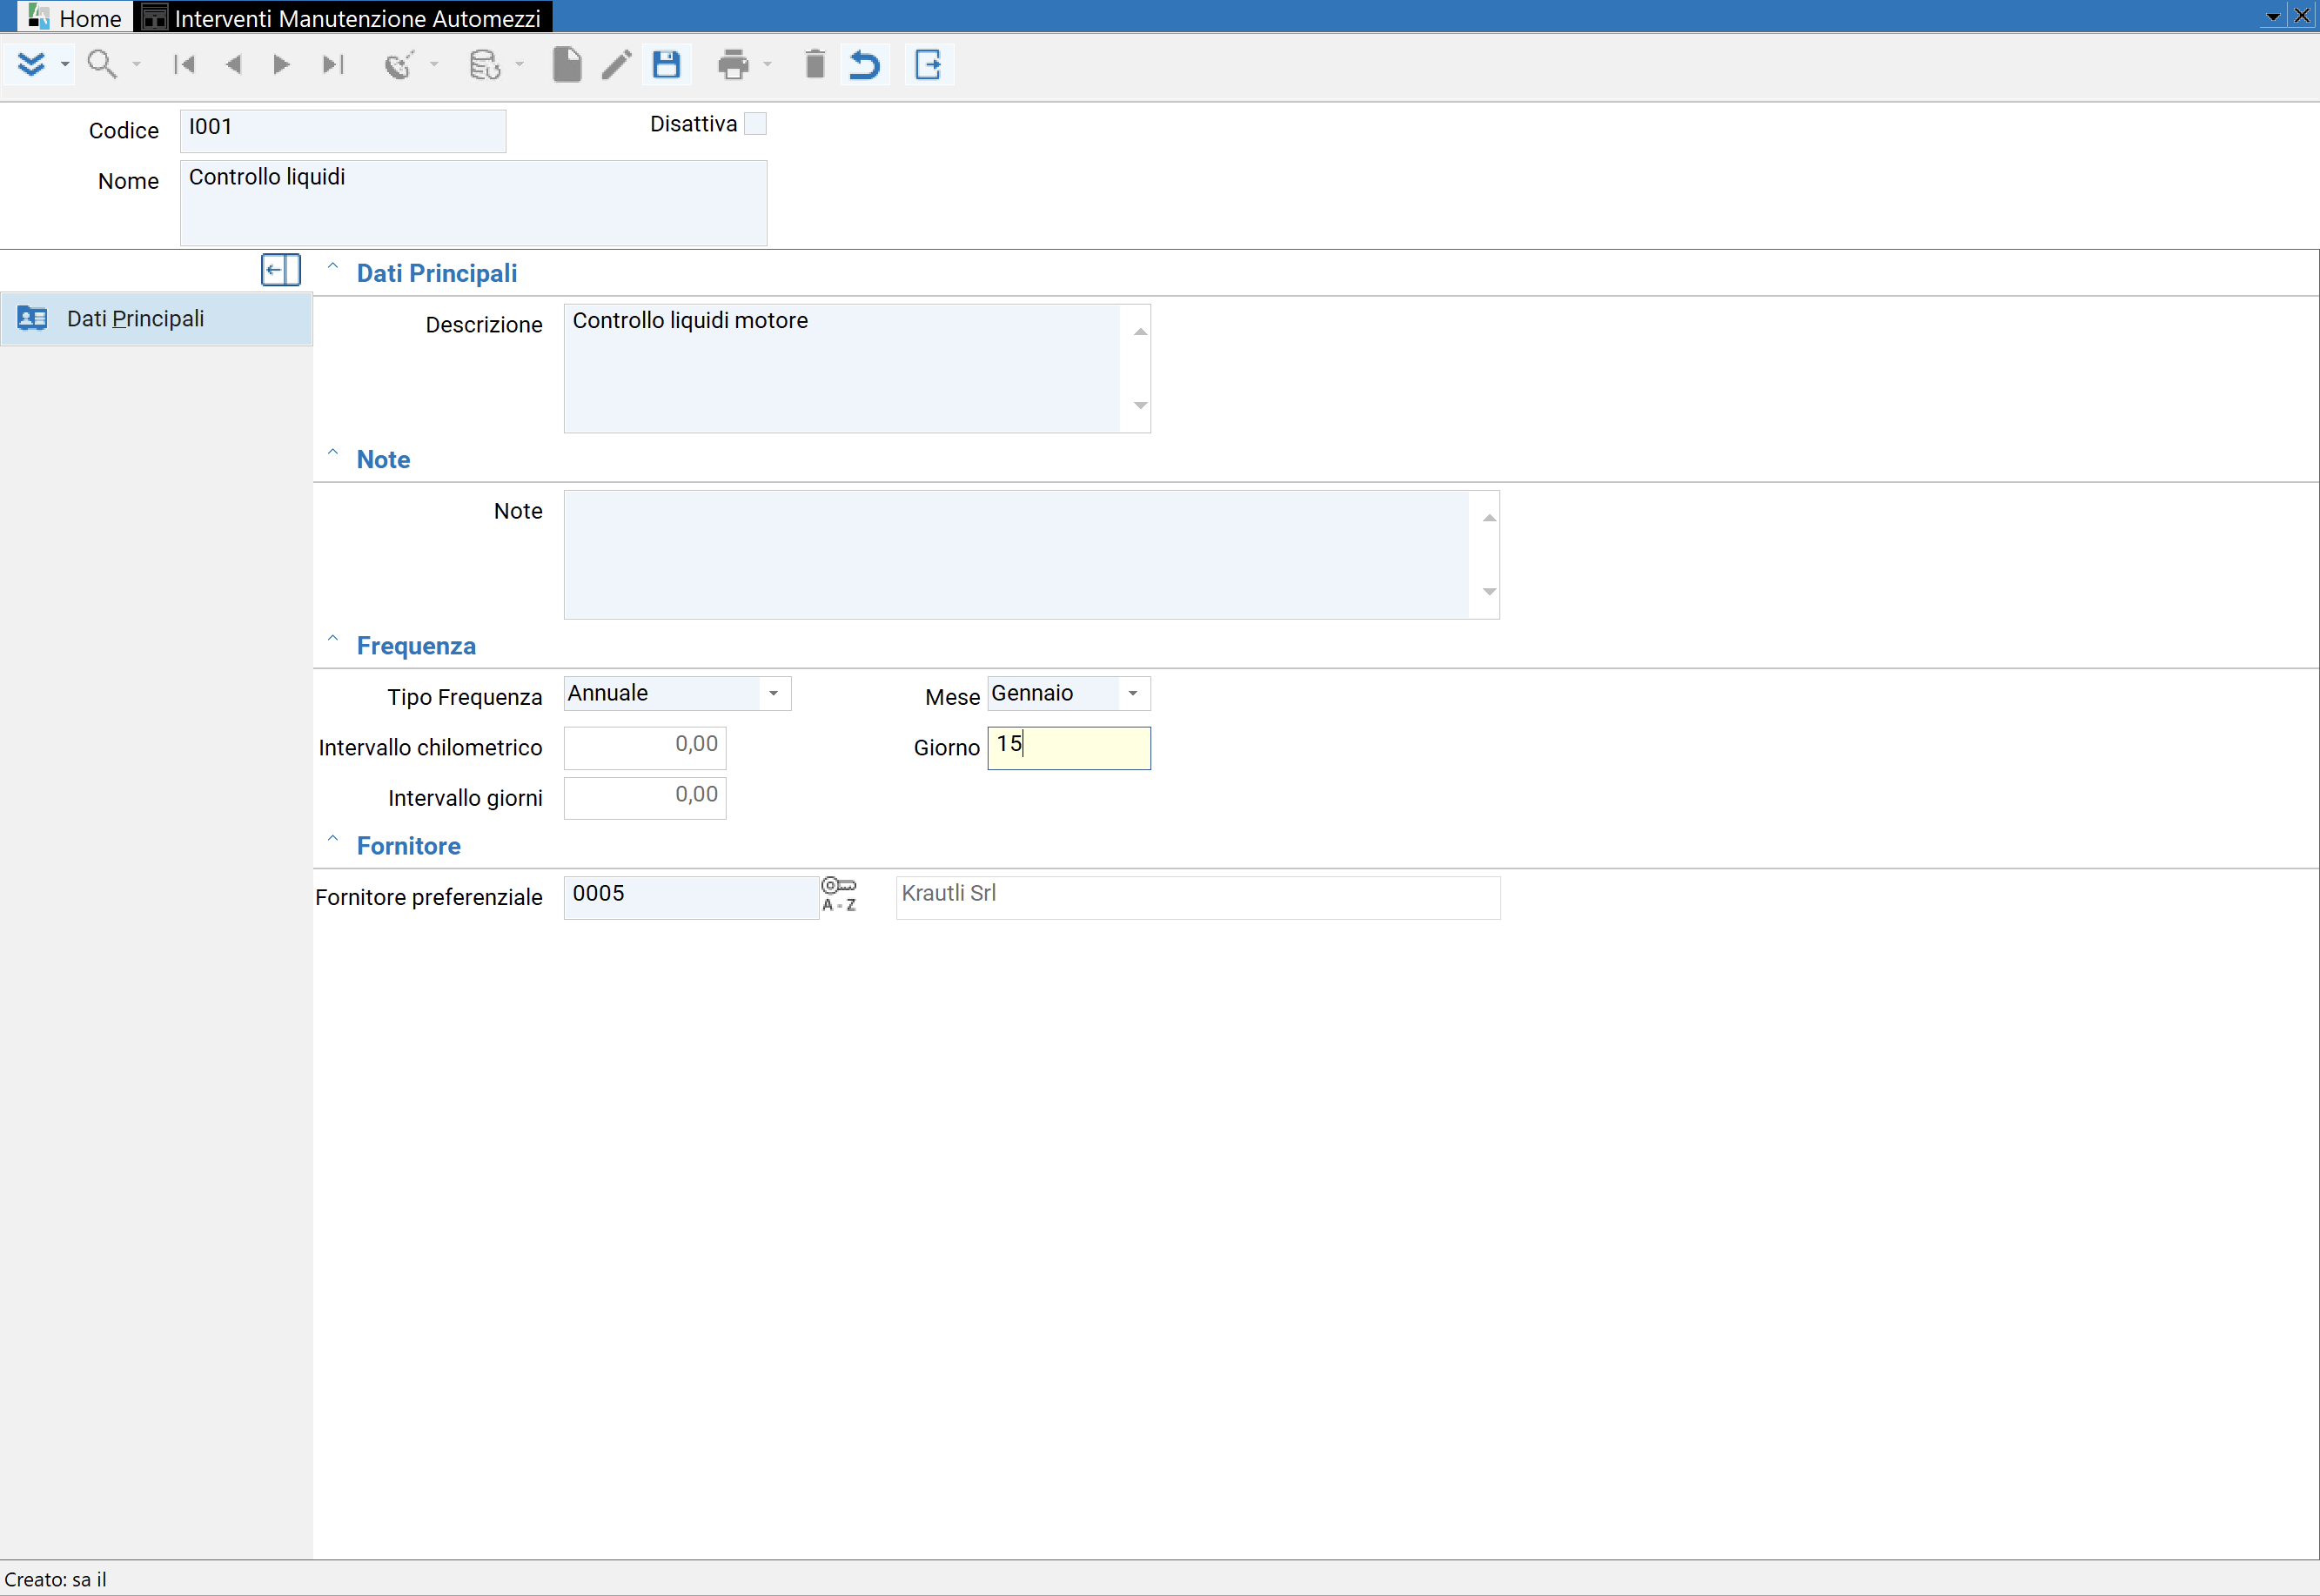
Task: Go to the last record
Action: (x=332, y=65)
